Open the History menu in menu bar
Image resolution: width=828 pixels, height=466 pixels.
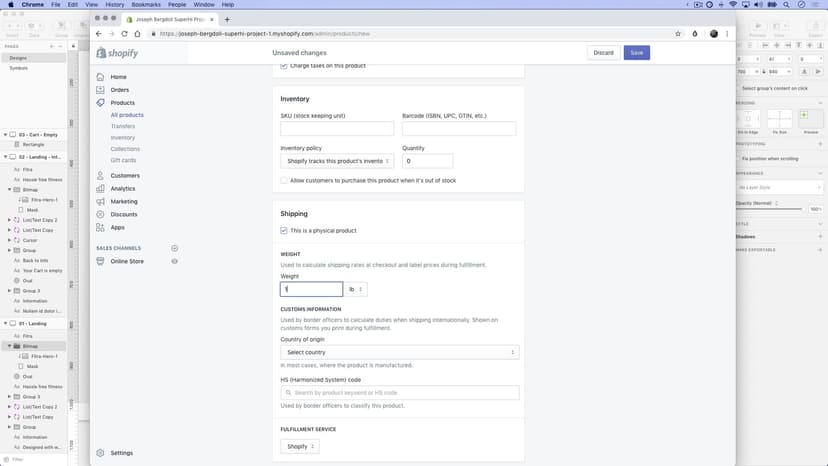pyautogui.click(x=114, y=5)
